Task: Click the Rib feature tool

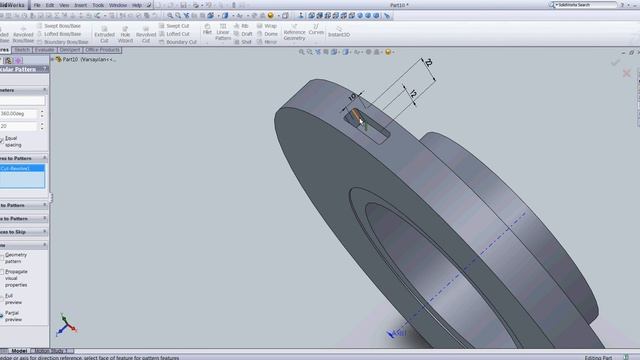Action: pos(241,26)
